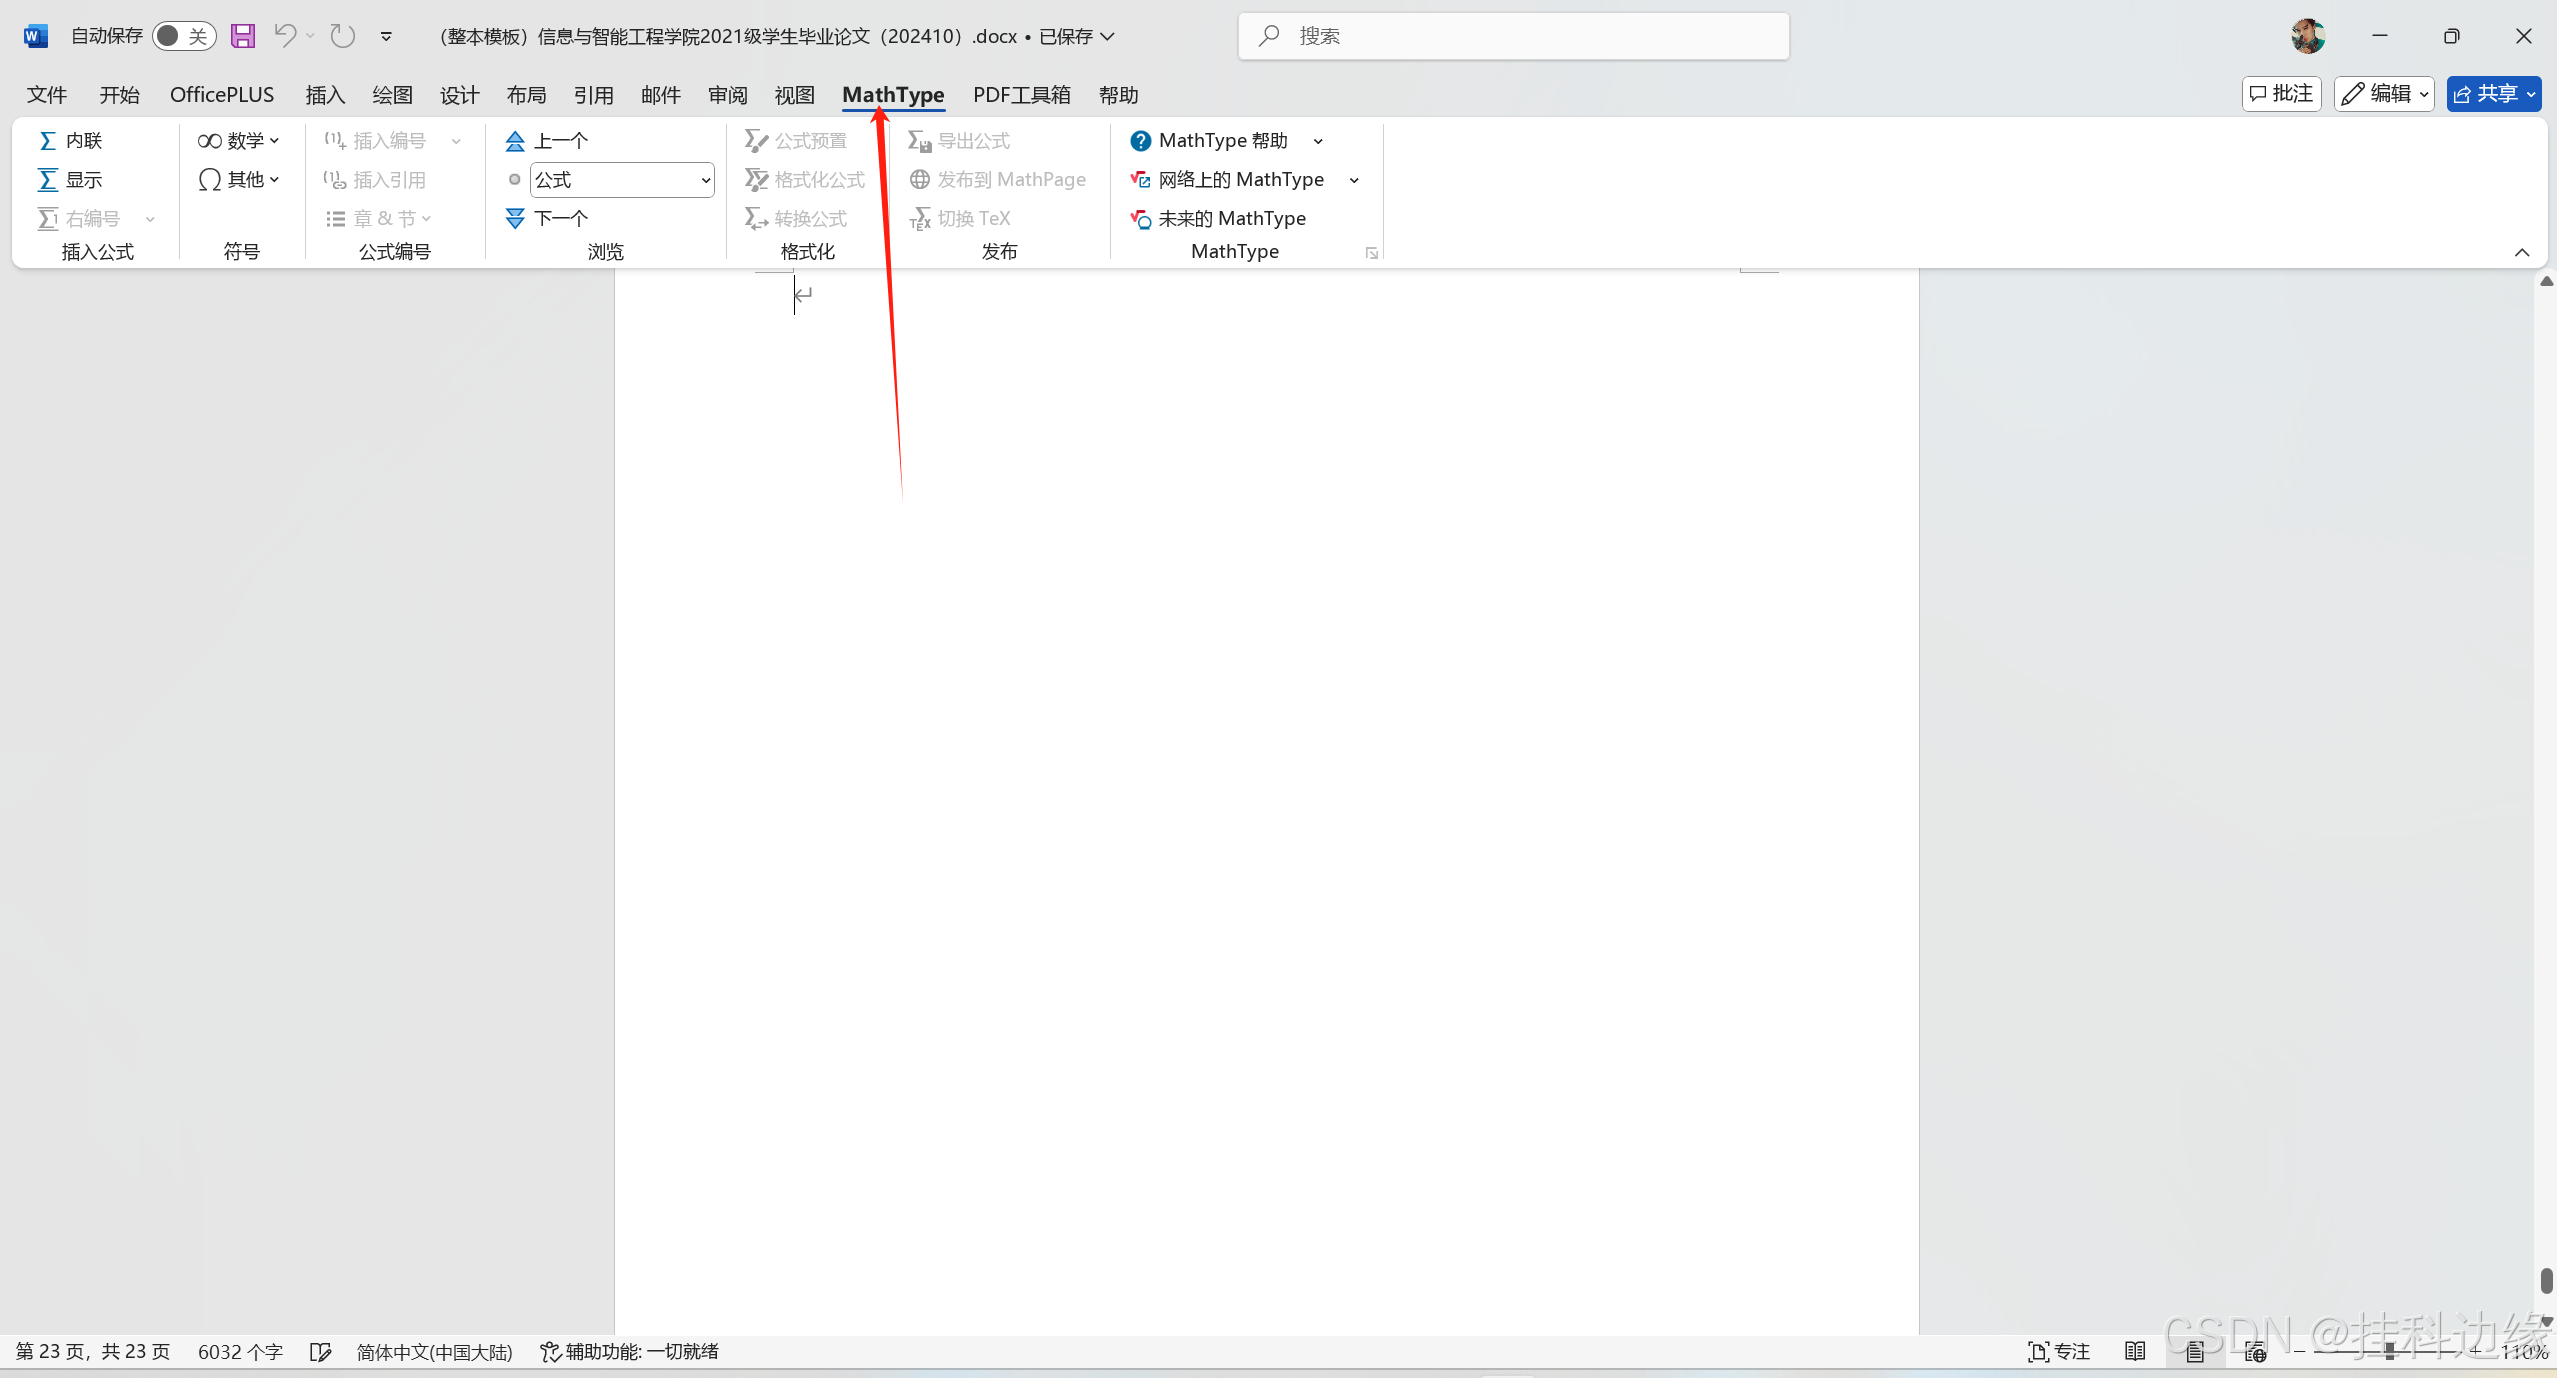Switch to the 引用 ribbon tab
The width and height of the screenshot is (2557, 1378).
[593, 95]
